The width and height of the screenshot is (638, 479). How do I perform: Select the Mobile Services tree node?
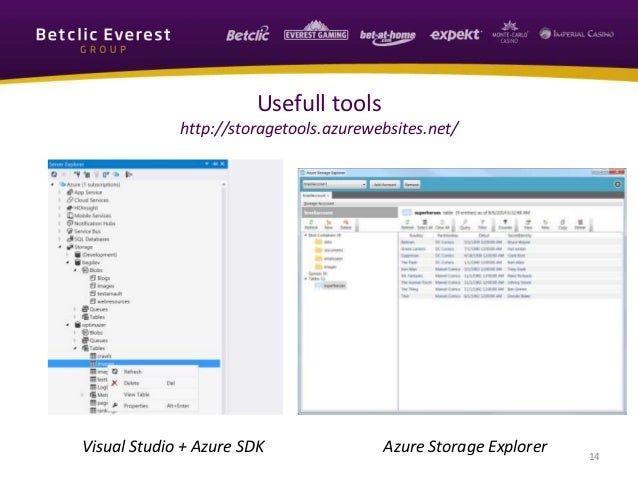pyautogui.click(x=89, y=215)
